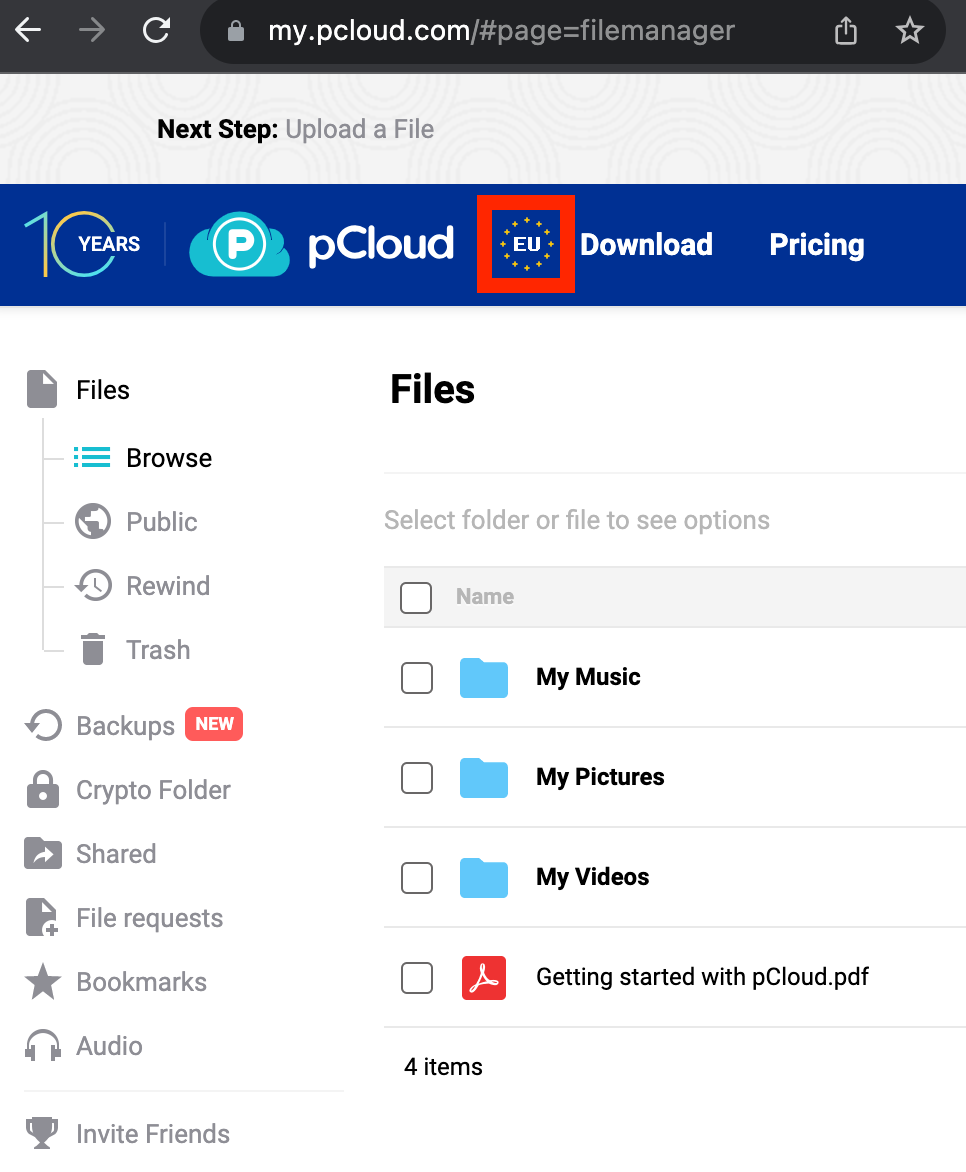Check the My Videos checkbox
This screenshot has height=1172, width=966.
(417, 877)
